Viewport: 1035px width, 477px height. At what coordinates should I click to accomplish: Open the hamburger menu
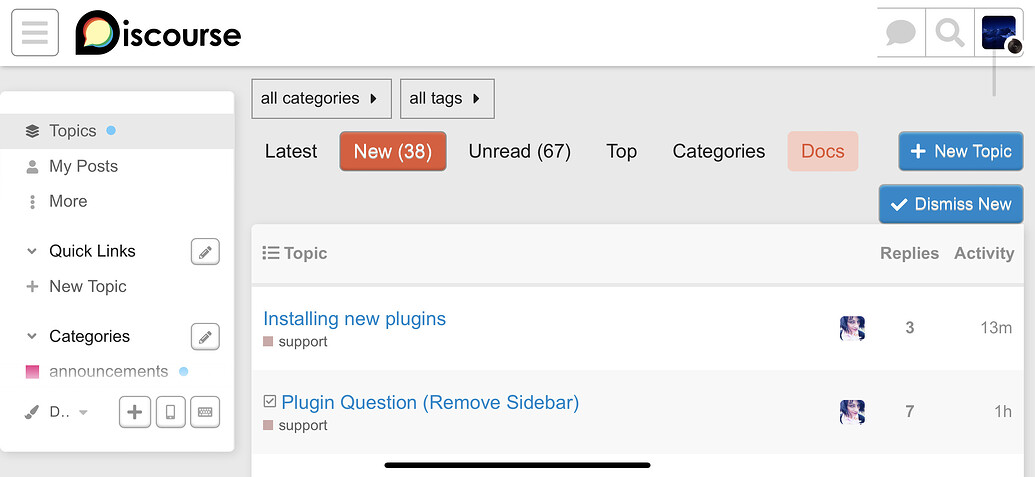click(x=35, y=33)
